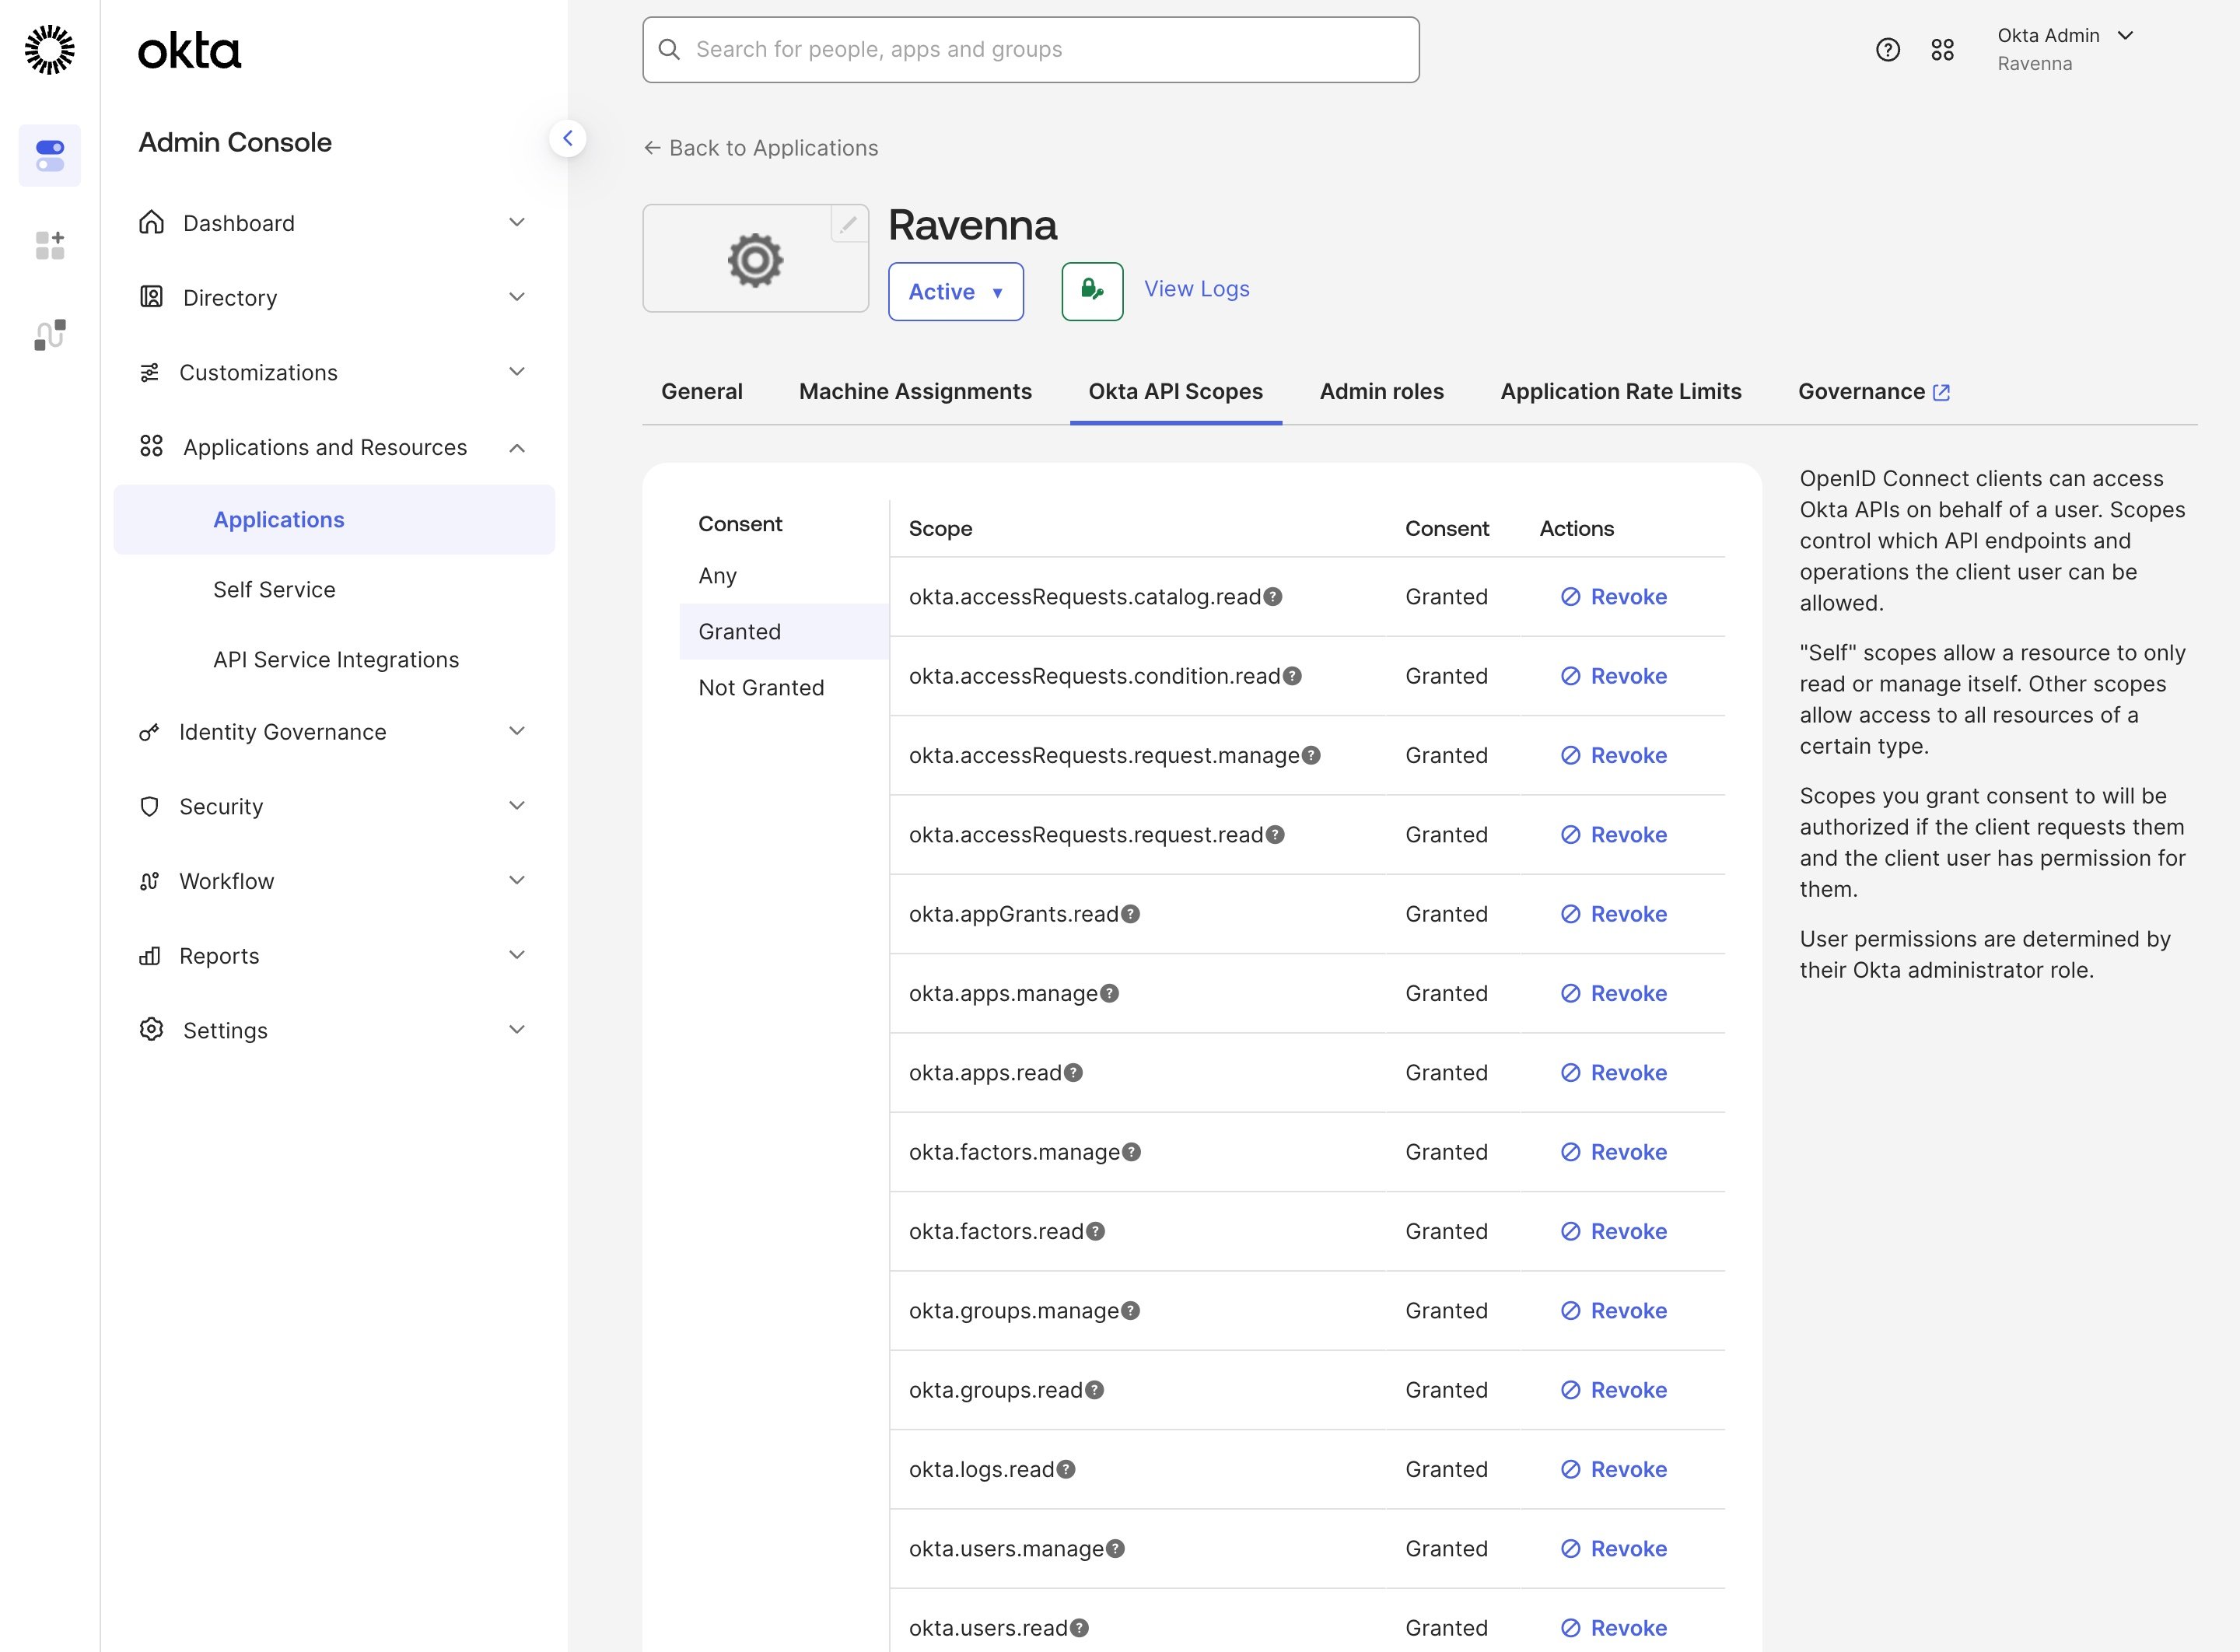Open the Okta Admin account dropdown

[x=2065, y=49]
